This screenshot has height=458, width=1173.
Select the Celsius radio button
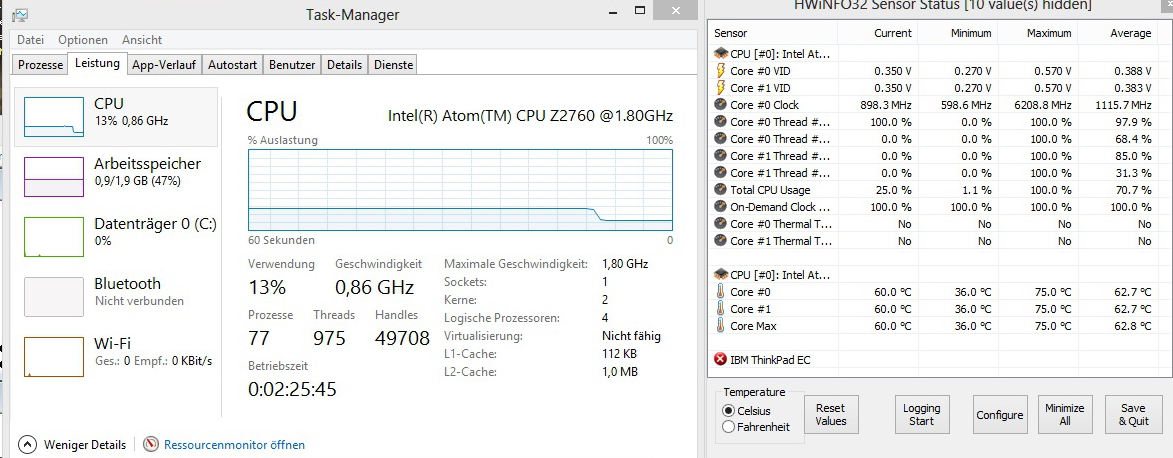pyautogui.click(x=728, y=411)
